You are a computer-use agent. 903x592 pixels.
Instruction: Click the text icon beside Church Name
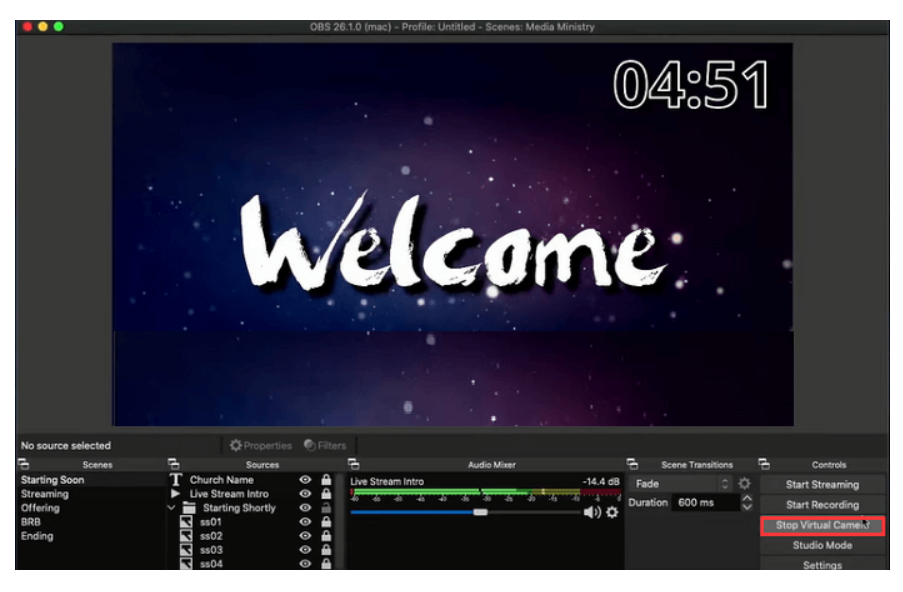[176, 480]
